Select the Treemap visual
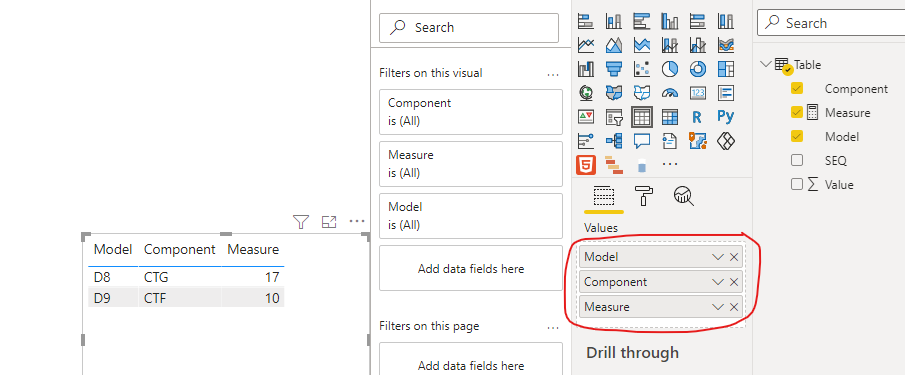Image resolution: width=905 pixels, height=375 pixels. tap(726, 69)
